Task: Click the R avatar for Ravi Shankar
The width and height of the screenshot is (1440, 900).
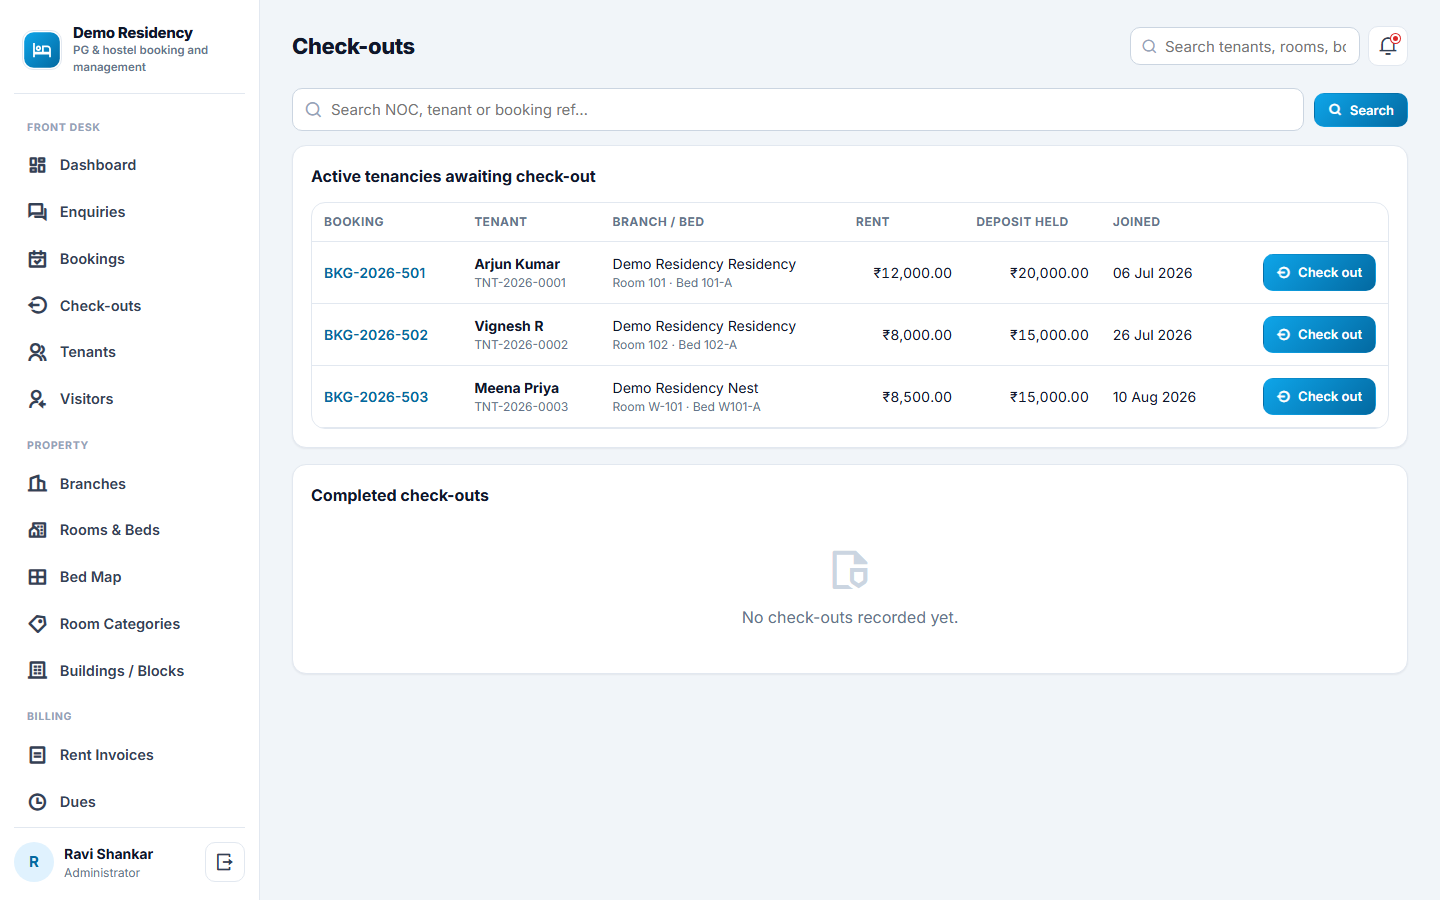Action: click(x=34, y=862)
